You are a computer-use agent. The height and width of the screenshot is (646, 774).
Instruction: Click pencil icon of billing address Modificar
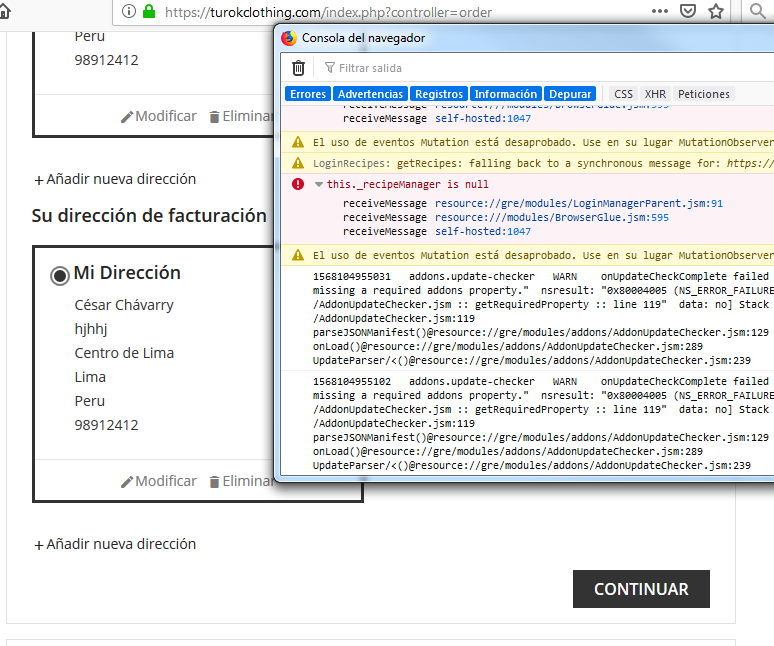pos(127,482)
